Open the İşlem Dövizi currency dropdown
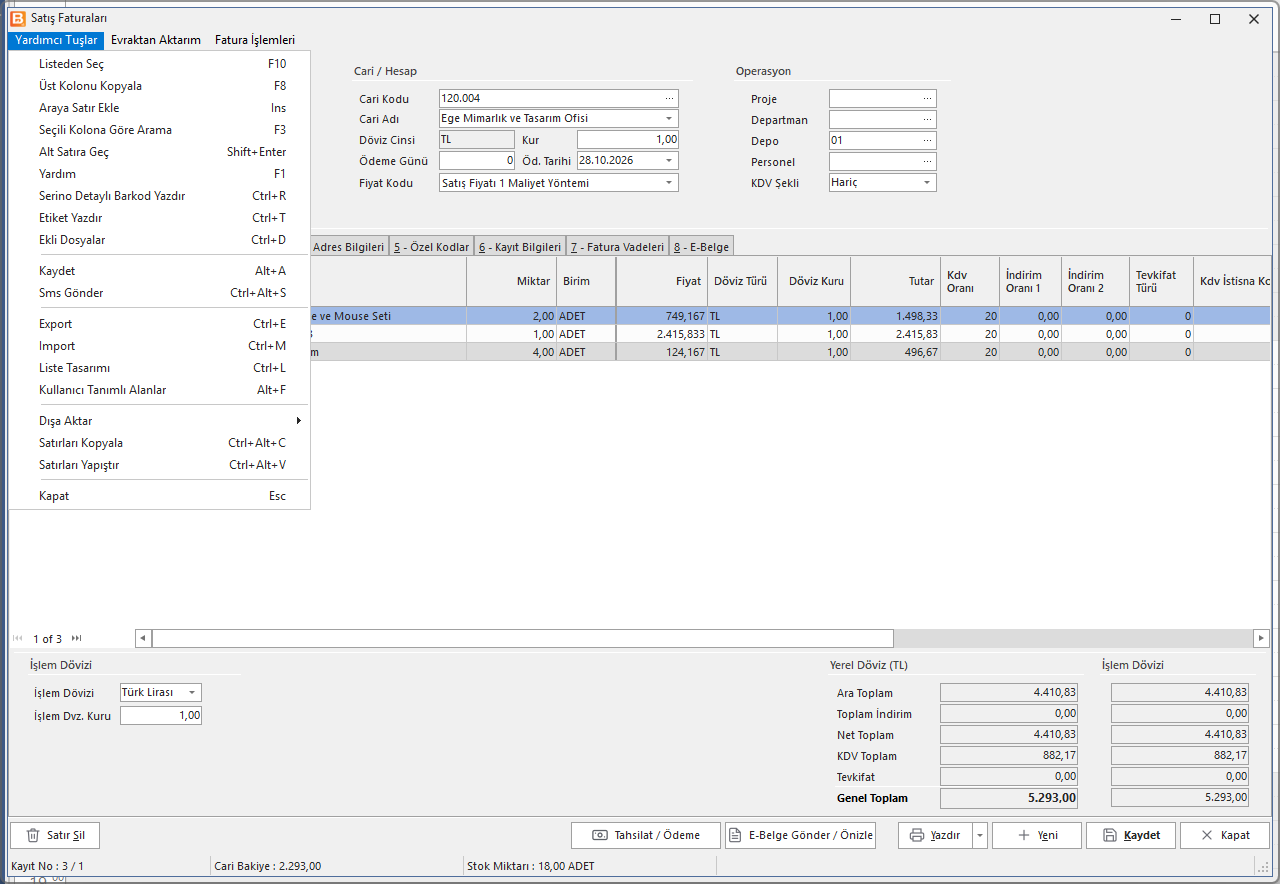This screenshot has height=884, width=1280. [192, 693]
